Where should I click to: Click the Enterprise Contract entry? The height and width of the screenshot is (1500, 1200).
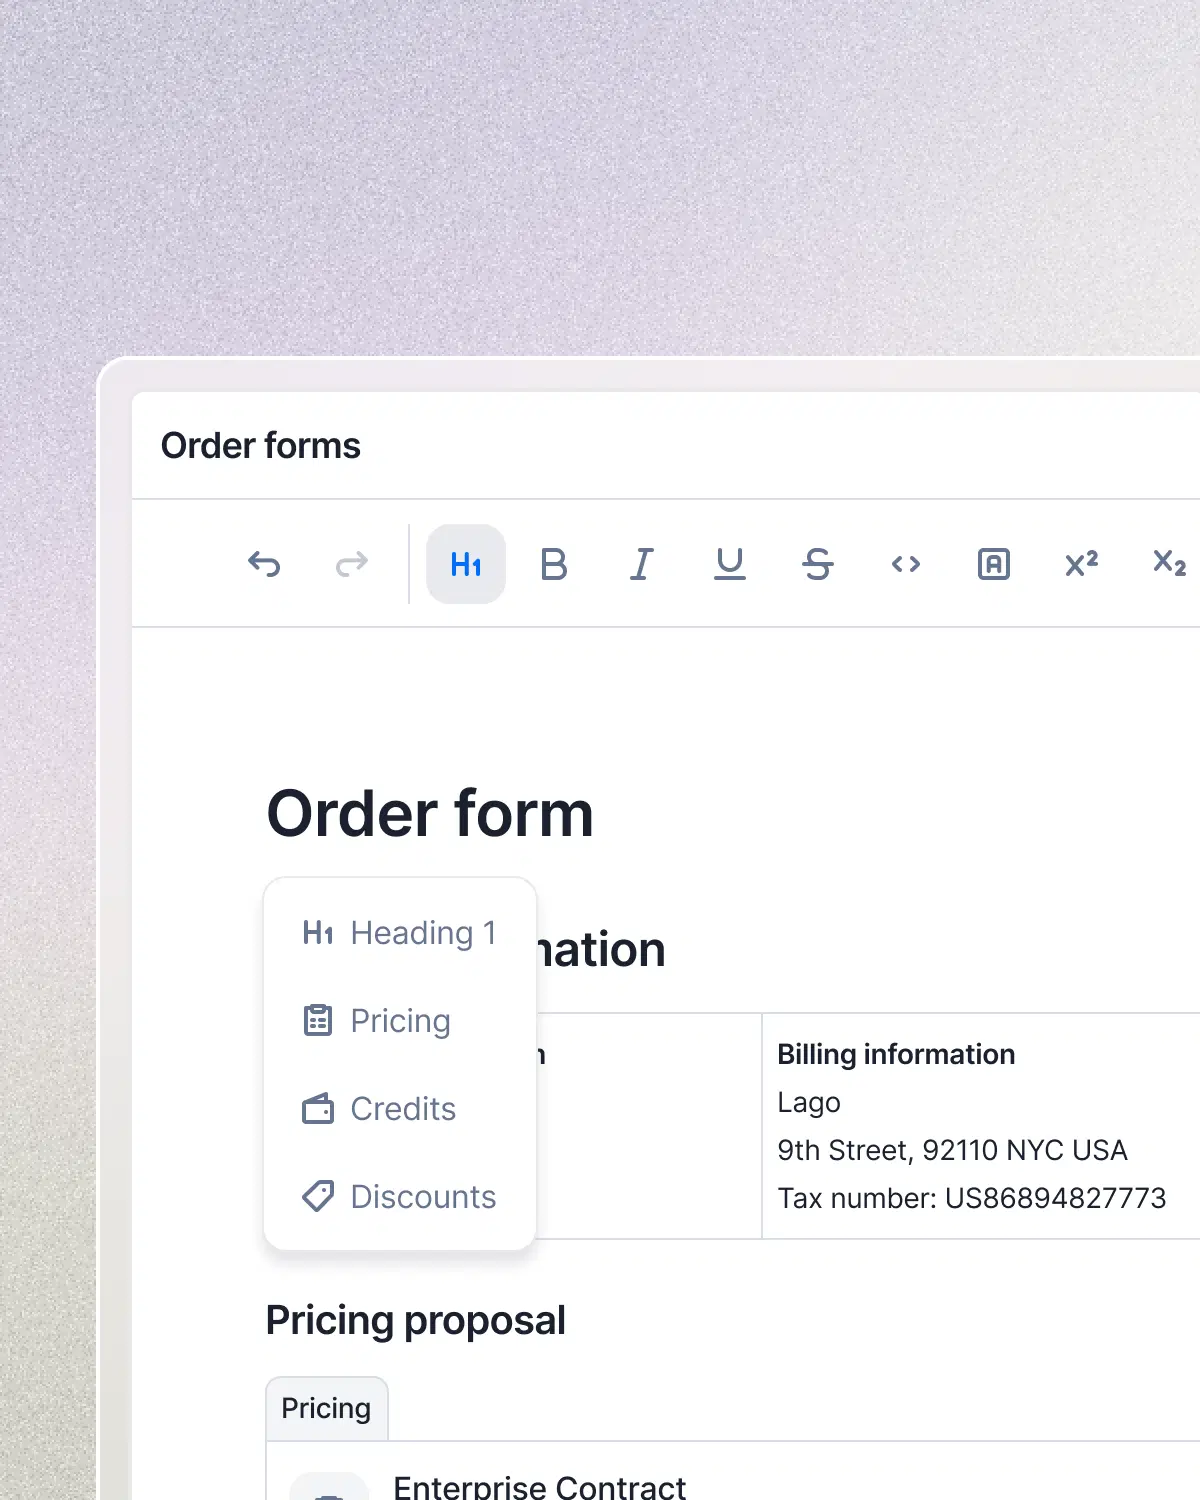click(540, 1486)
